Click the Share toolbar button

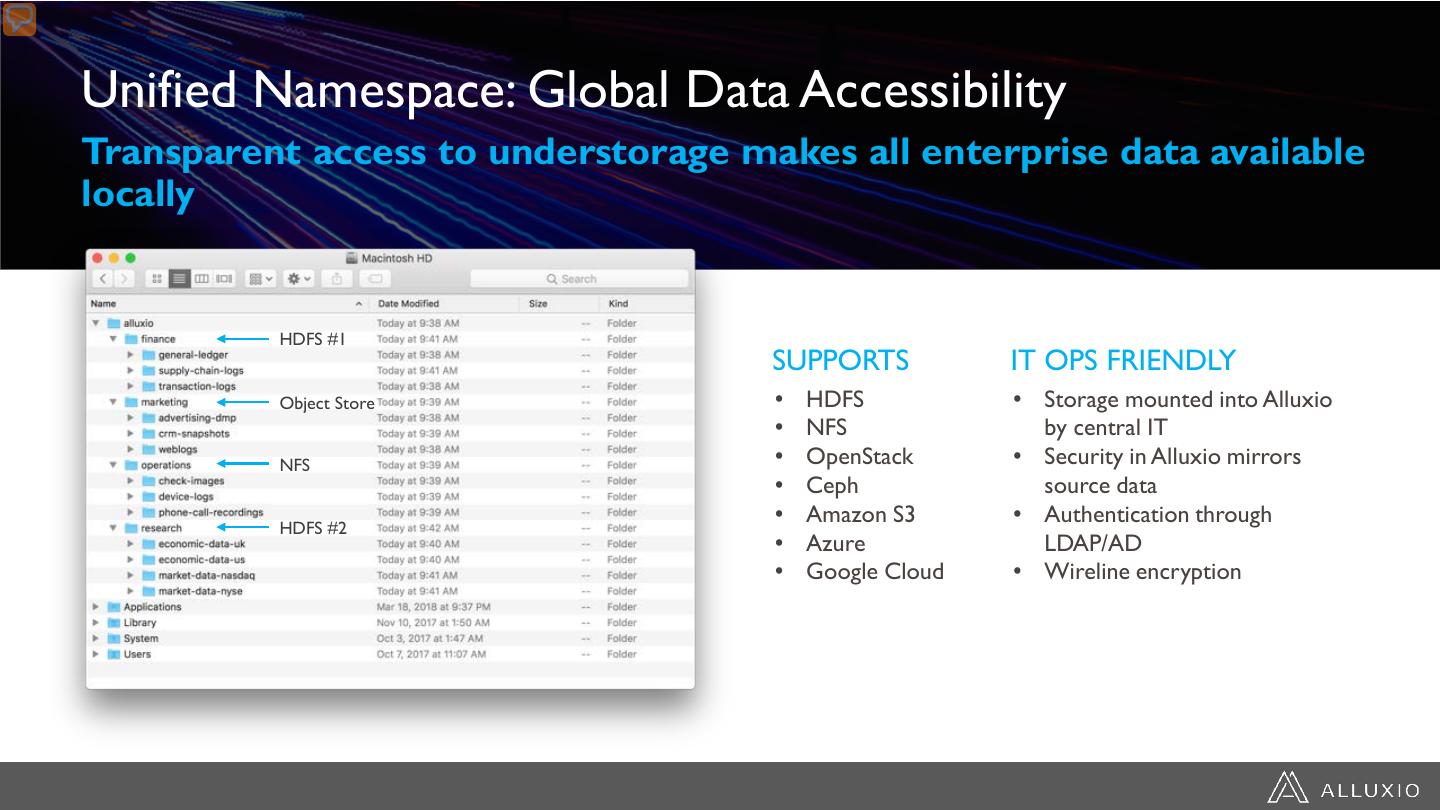click(x=338, y=279)
